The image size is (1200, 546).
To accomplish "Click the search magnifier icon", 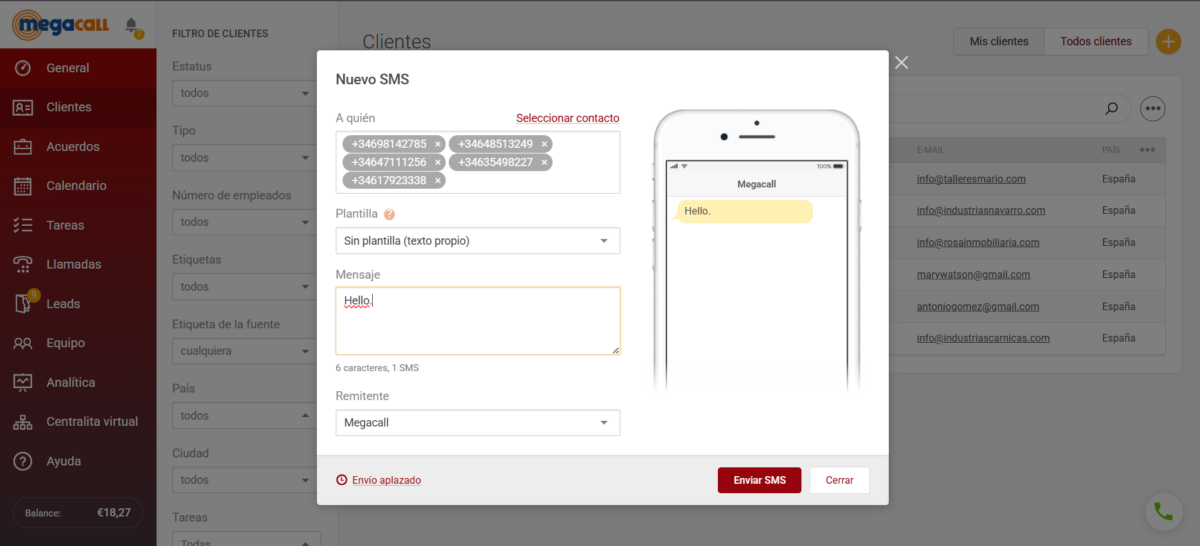I will 1111,108.
